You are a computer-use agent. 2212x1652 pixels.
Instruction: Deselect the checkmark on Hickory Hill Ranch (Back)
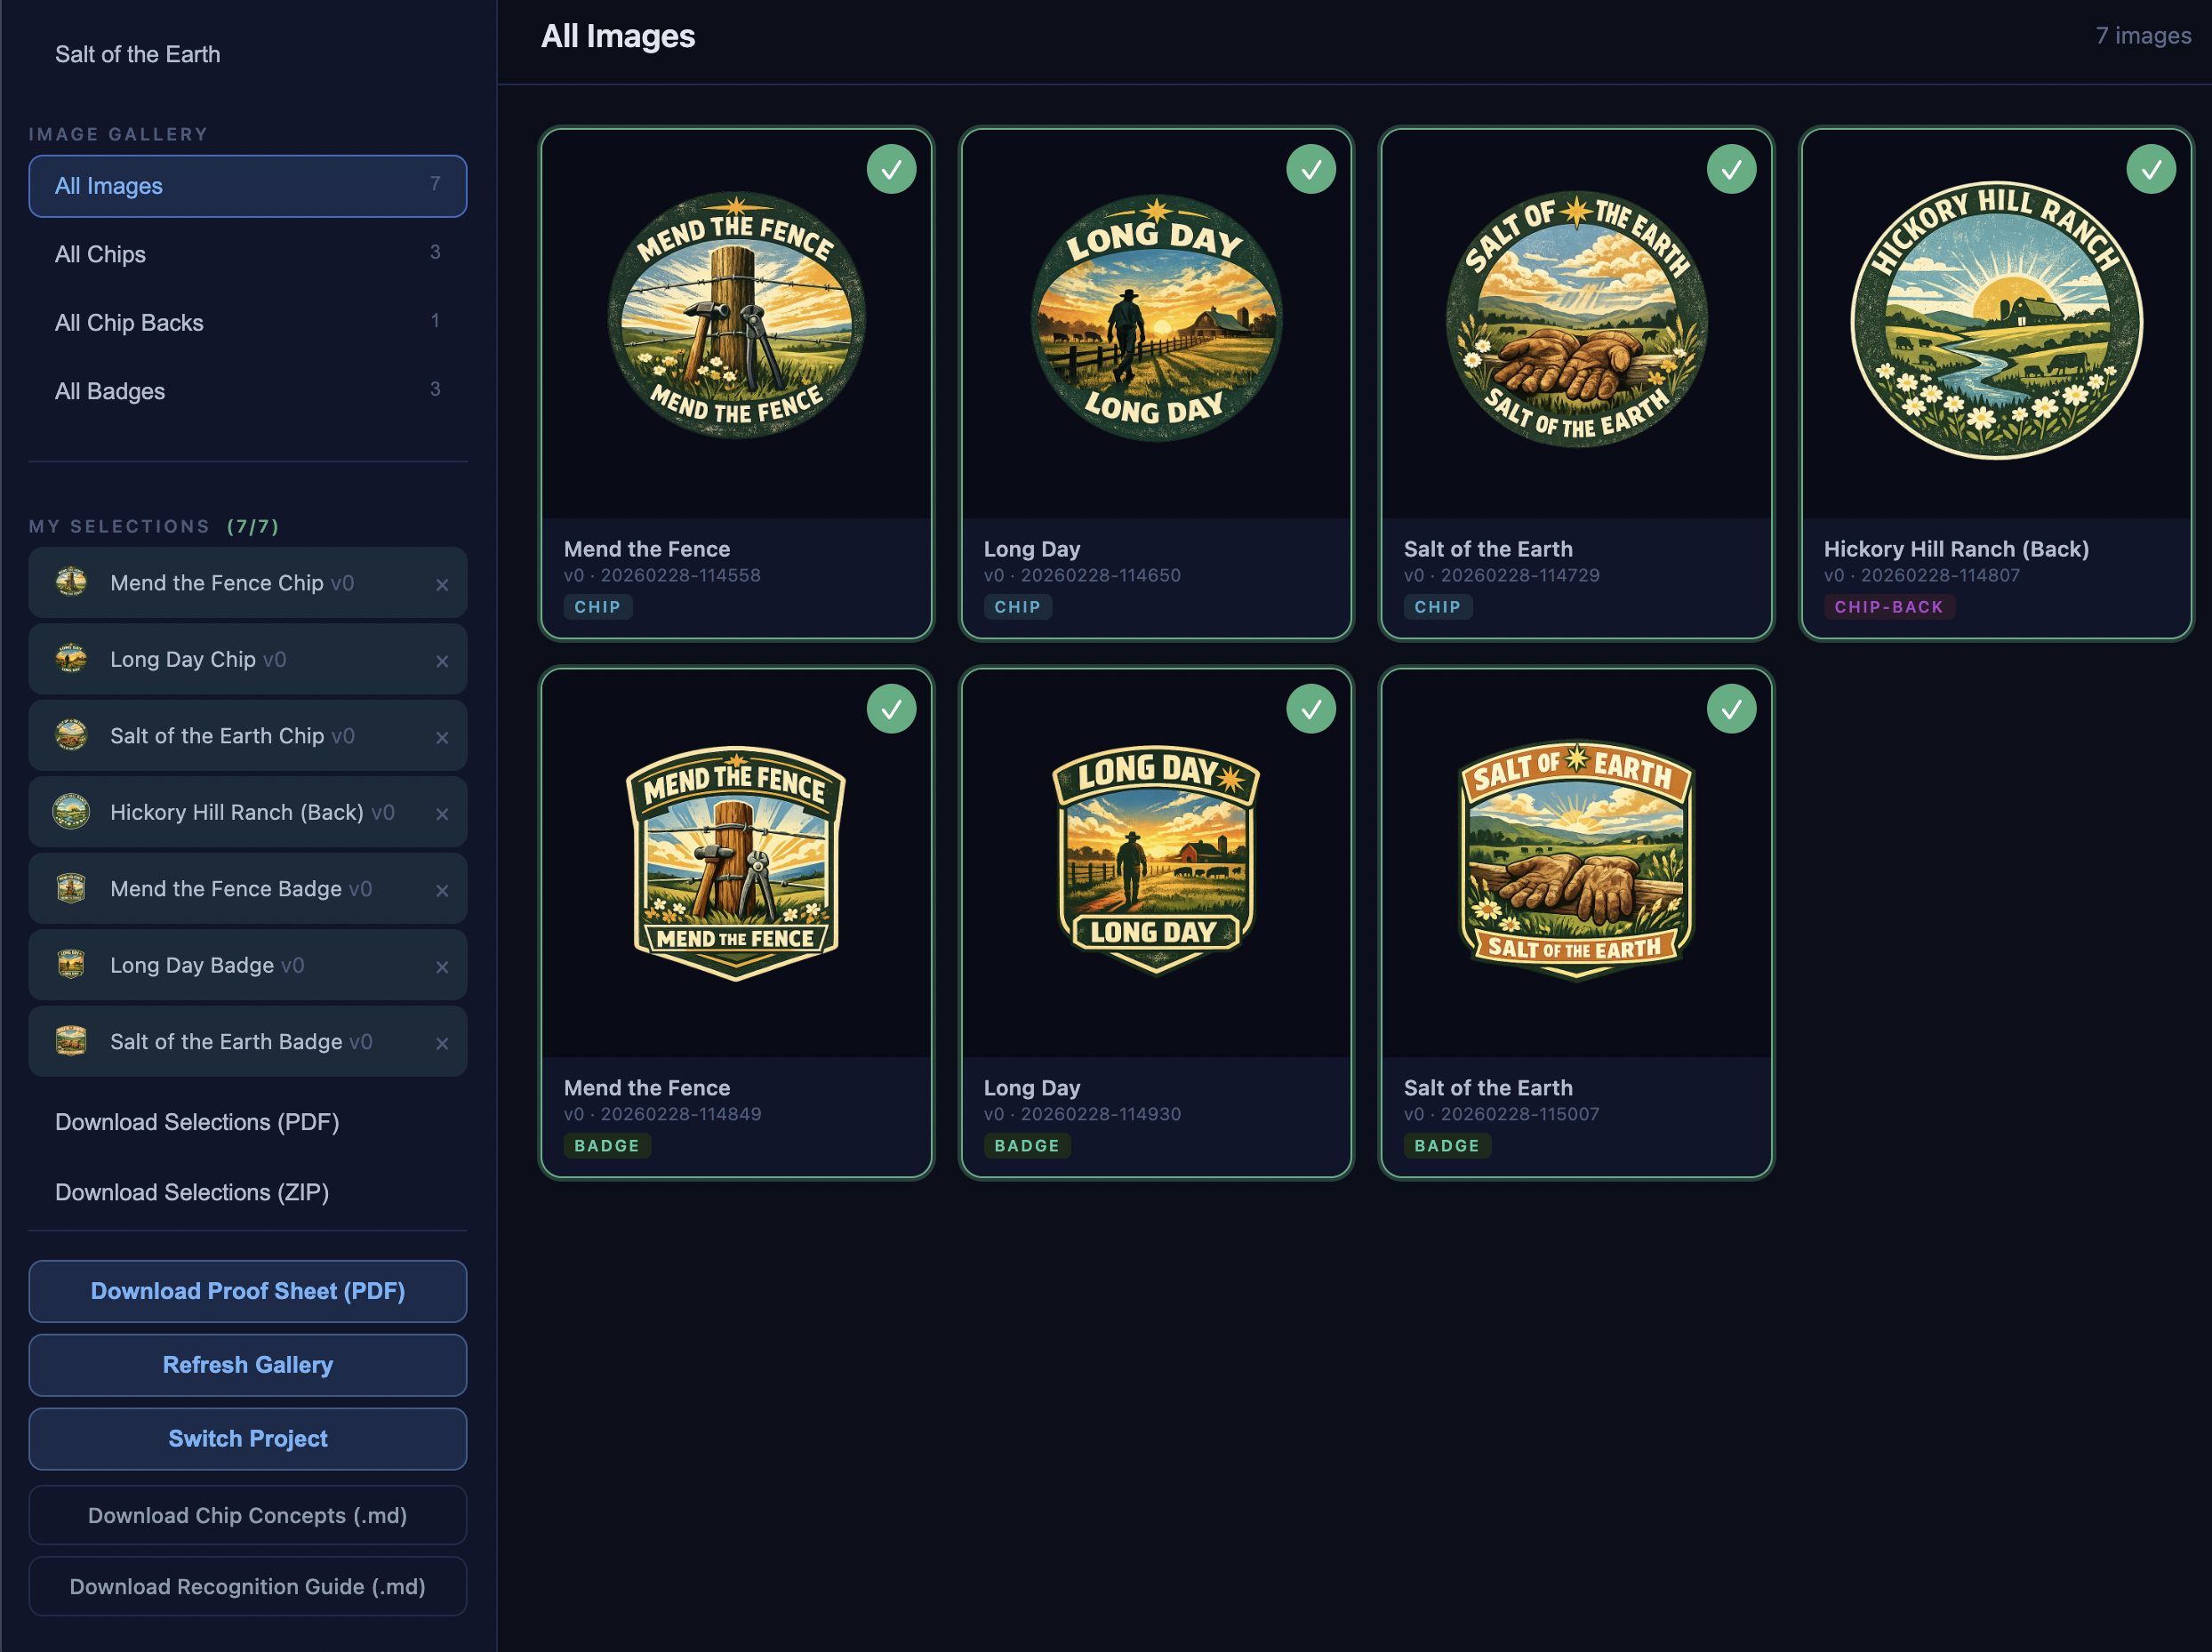click(2152, 170)
